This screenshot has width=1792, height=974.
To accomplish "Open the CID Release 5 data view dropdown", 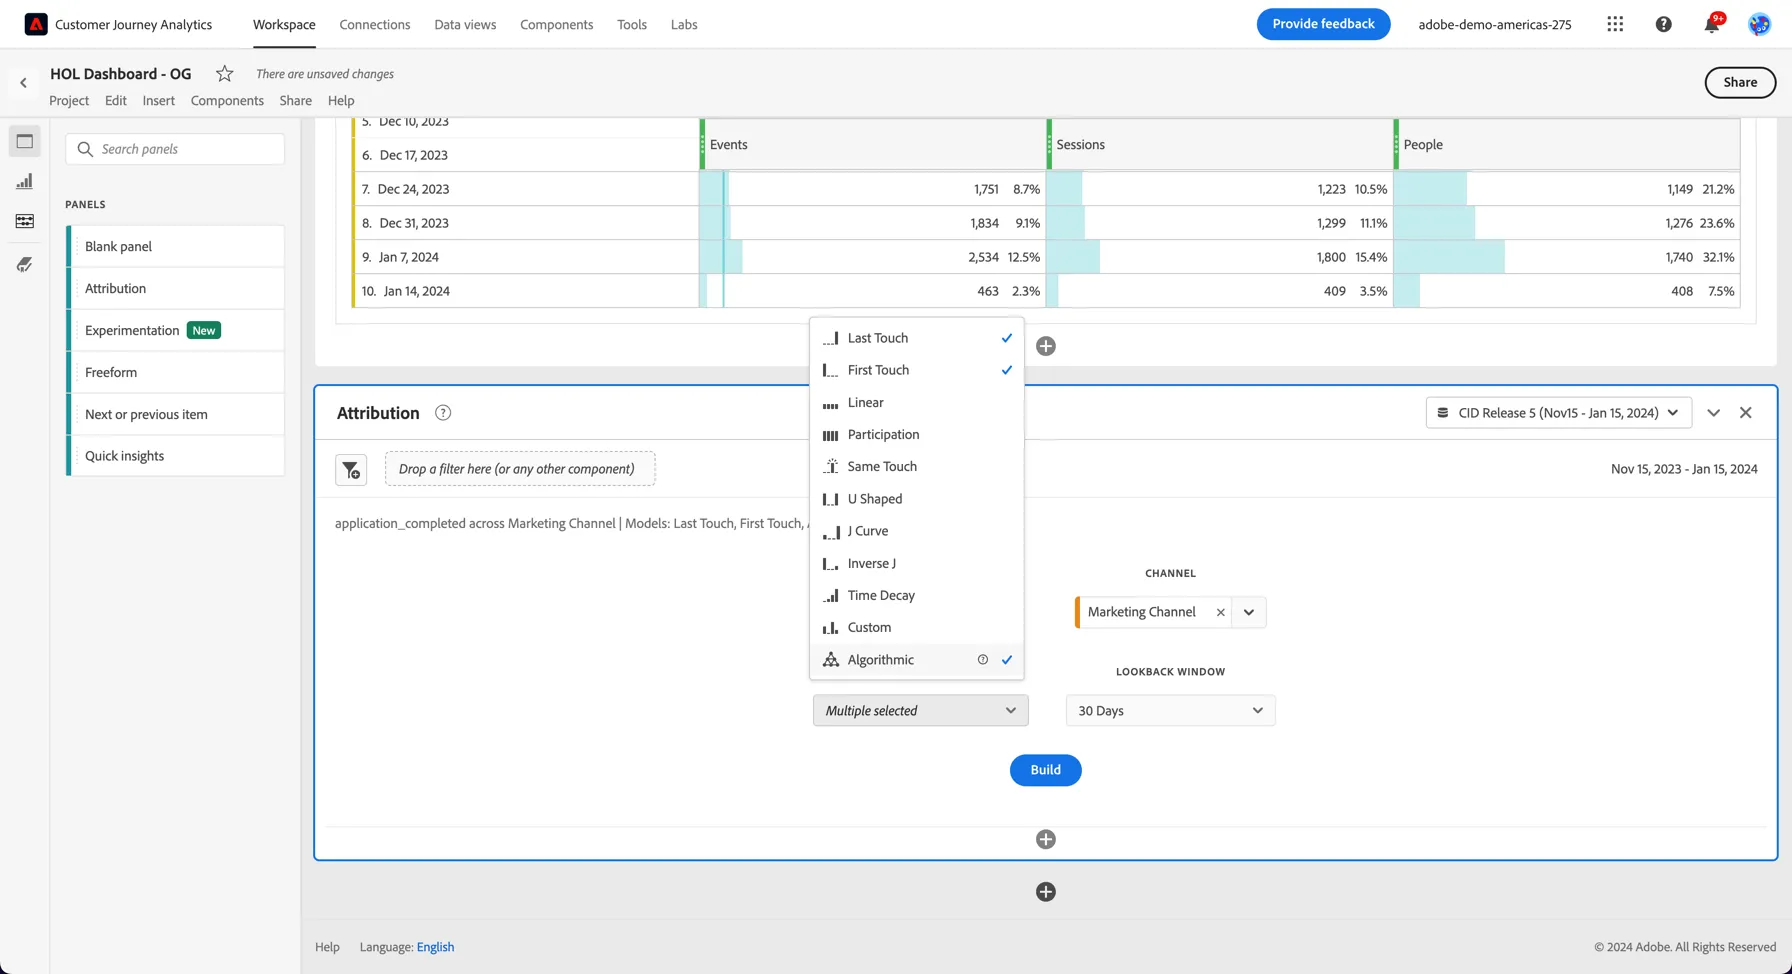I will [1559, 413].
